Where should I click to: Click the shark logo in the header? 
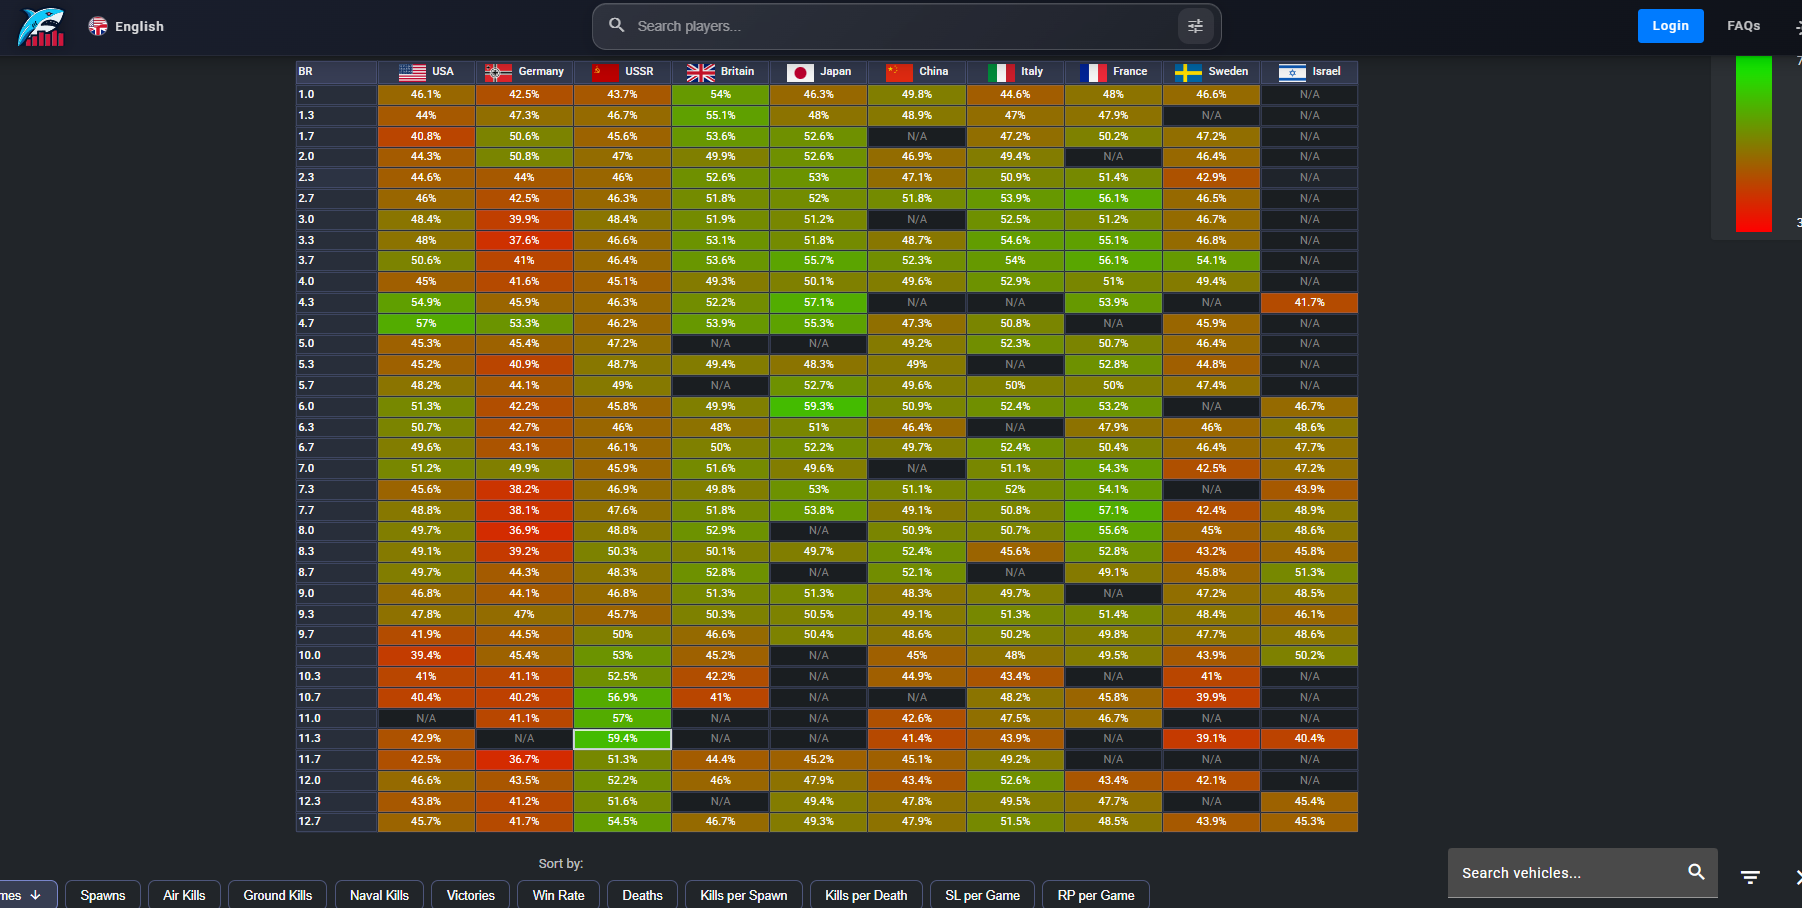(41, 27)
